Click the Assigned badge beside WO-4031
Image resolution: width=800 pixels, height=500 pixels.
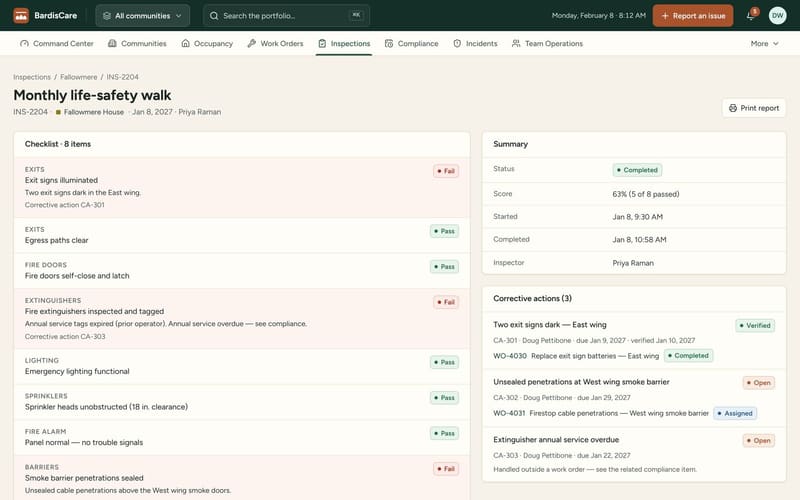(735, 413)
